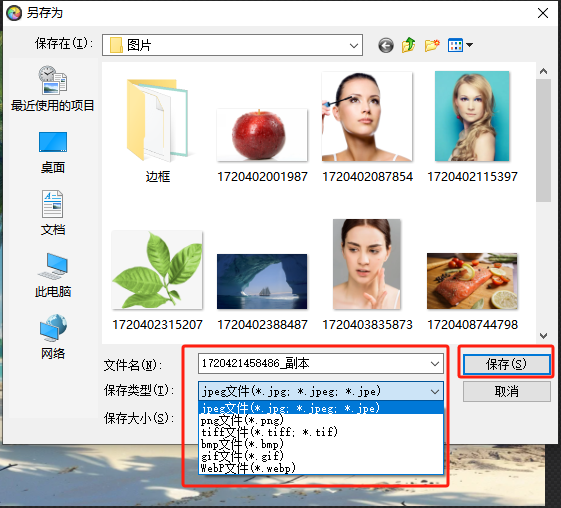Choose bmp文件(*.bmp) from list
Screen dimensions: 561x508
[x=321, y=444]
